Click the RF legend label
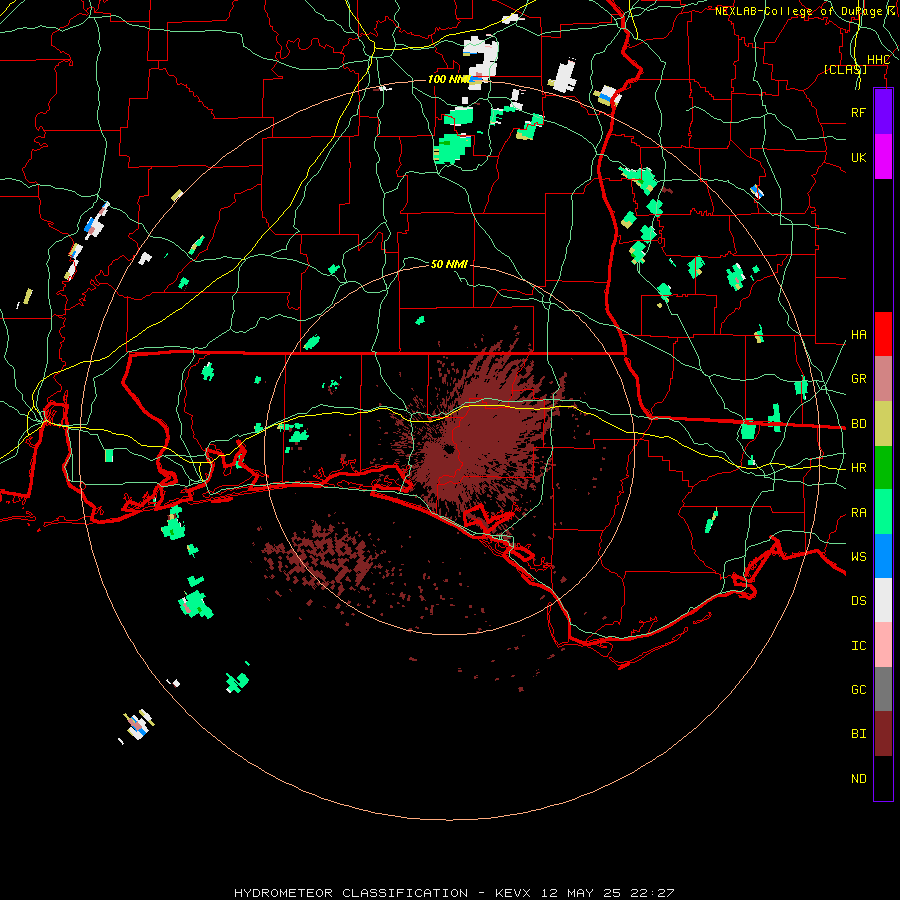900x900 pixels. point(858,112)
